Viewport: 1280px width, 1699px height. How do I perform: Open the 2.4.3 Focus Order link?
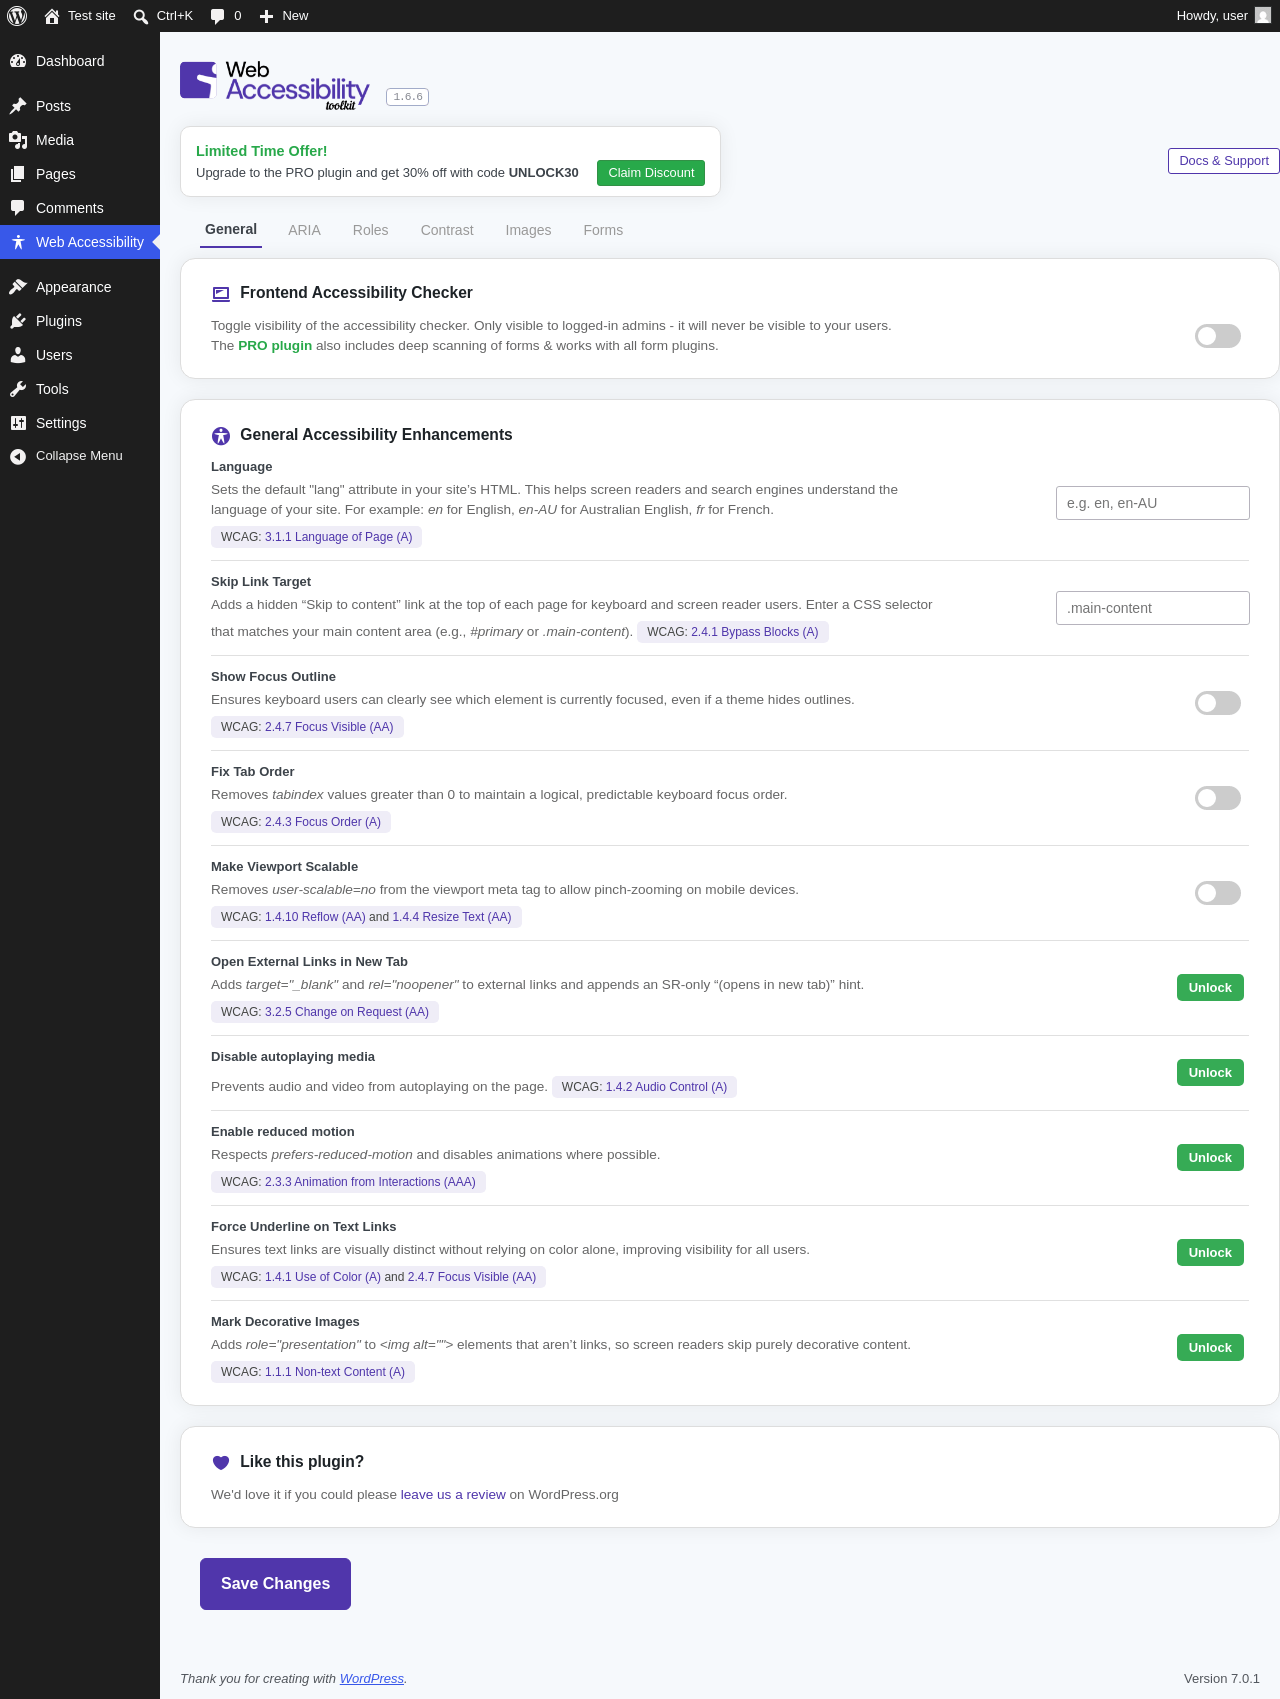pyautogui.click(x=323, y=822)
